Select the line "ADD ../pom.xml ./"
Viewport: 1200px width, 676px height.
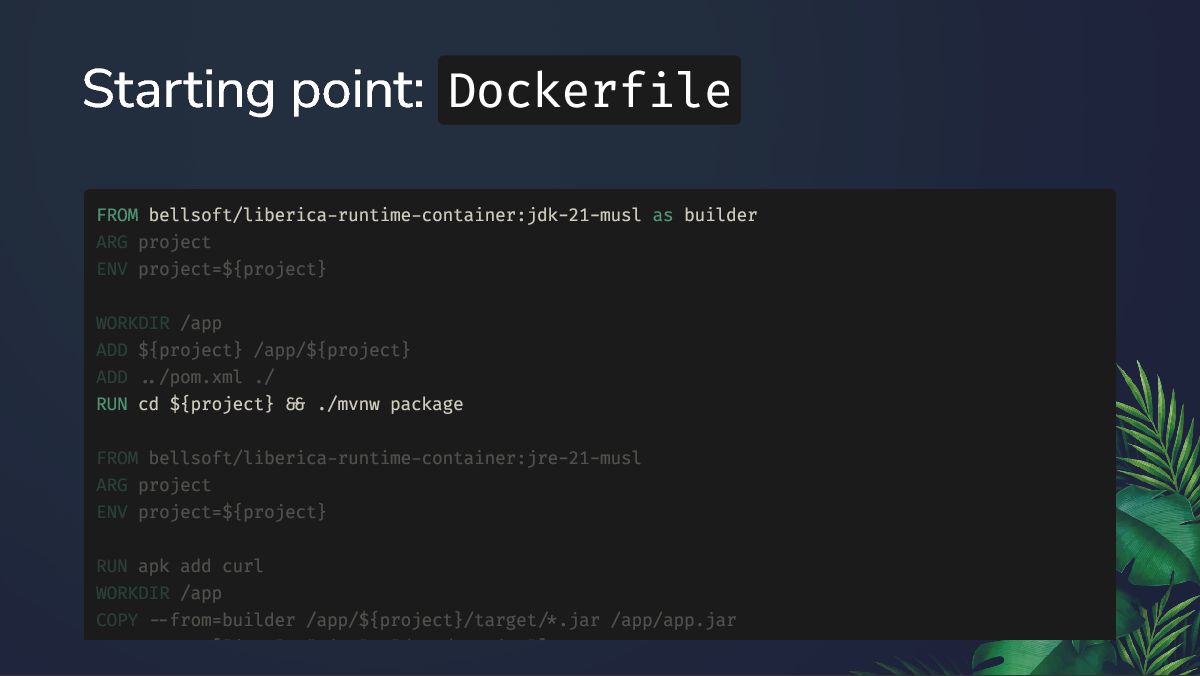click(185, 377)
